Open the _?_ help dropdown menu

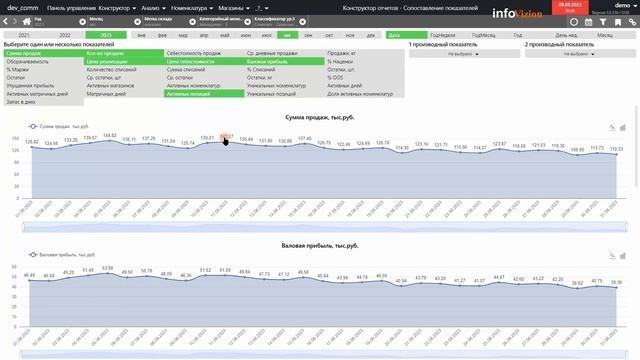click(x=262, y=8)
